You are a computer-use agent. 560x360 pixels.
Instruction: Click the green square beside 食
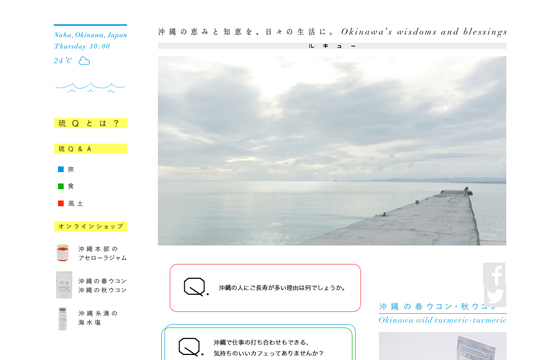(61, 186)
